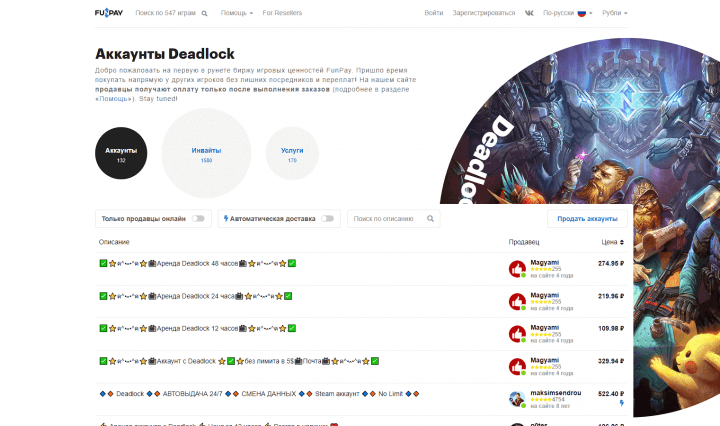Click seller name Magyami in 274.96 ₽ row

545,263
